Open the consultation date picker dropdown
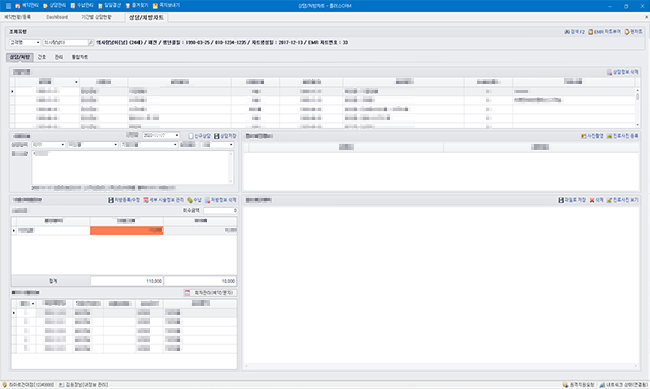The width and height of the screenshot is (650, 389). pyautogui.click(x=177, y=136)
